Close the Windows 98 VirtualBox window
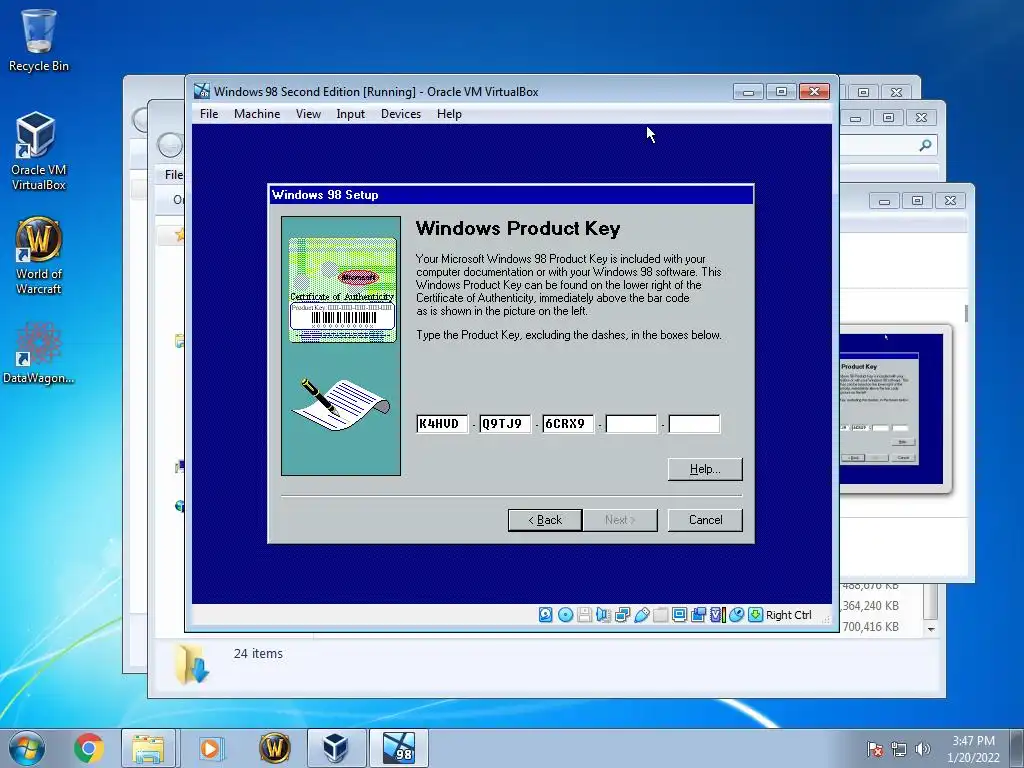Image resolution: width=1024 pixels, height=768 pixels. click(x=814, y=91)
